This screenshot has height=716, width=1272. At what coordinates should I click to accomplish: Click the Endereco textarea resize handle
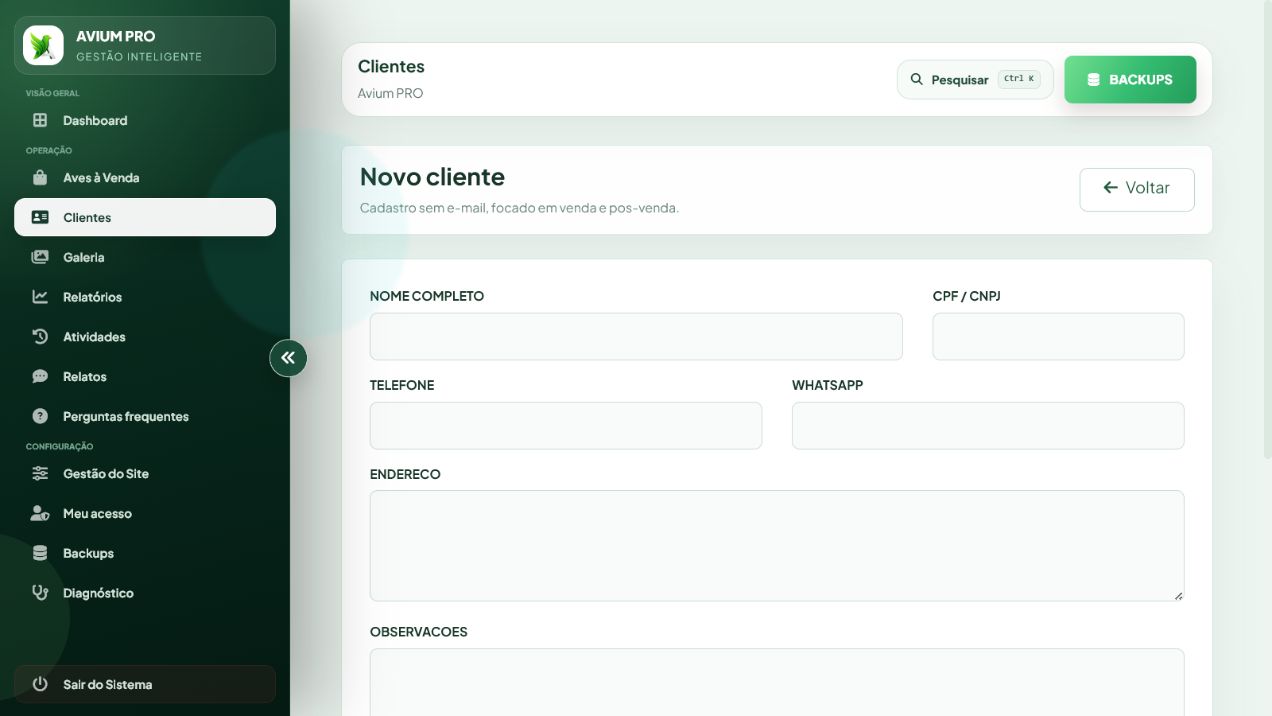coord(1178,595)
